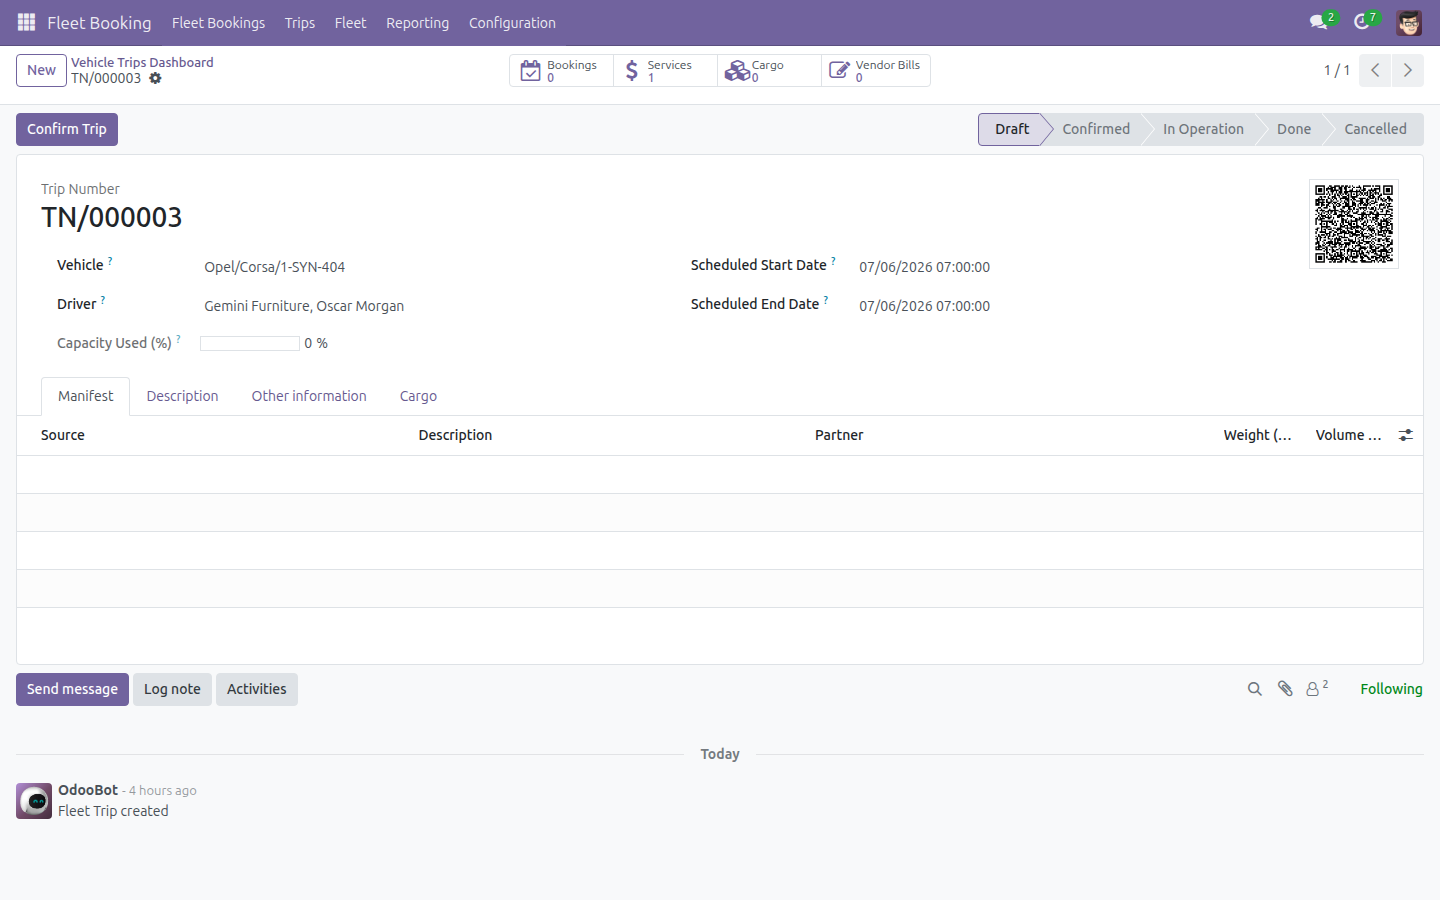Click Log note button
This screenshot has width=1440, height=900.
pyautogui.click(x=172, y=689)
